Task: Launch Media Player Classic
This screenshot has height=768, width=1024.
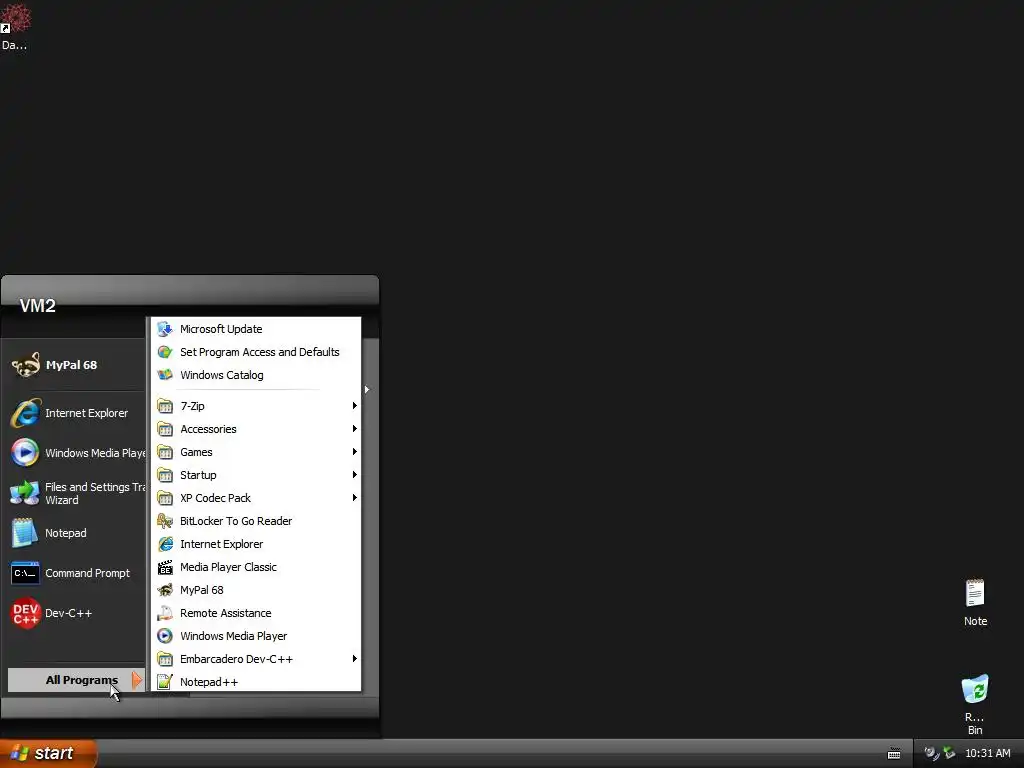Action: click(x=255, y=567)
